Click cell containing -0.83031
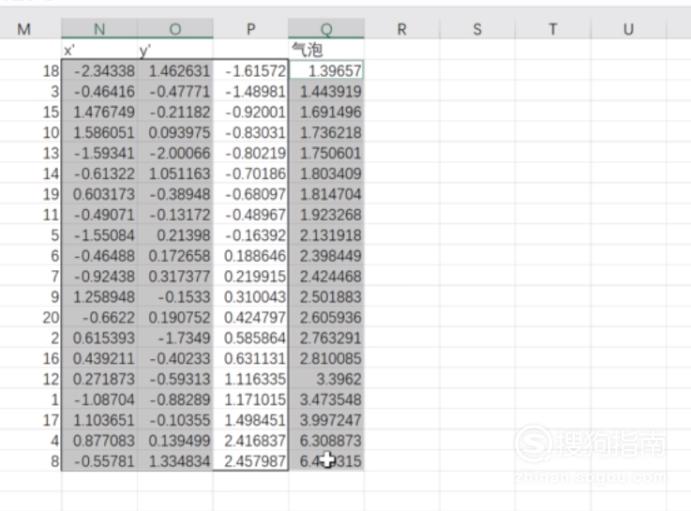Image resolution: width=691 pixels, height=511 pixels. click(251, 132)
